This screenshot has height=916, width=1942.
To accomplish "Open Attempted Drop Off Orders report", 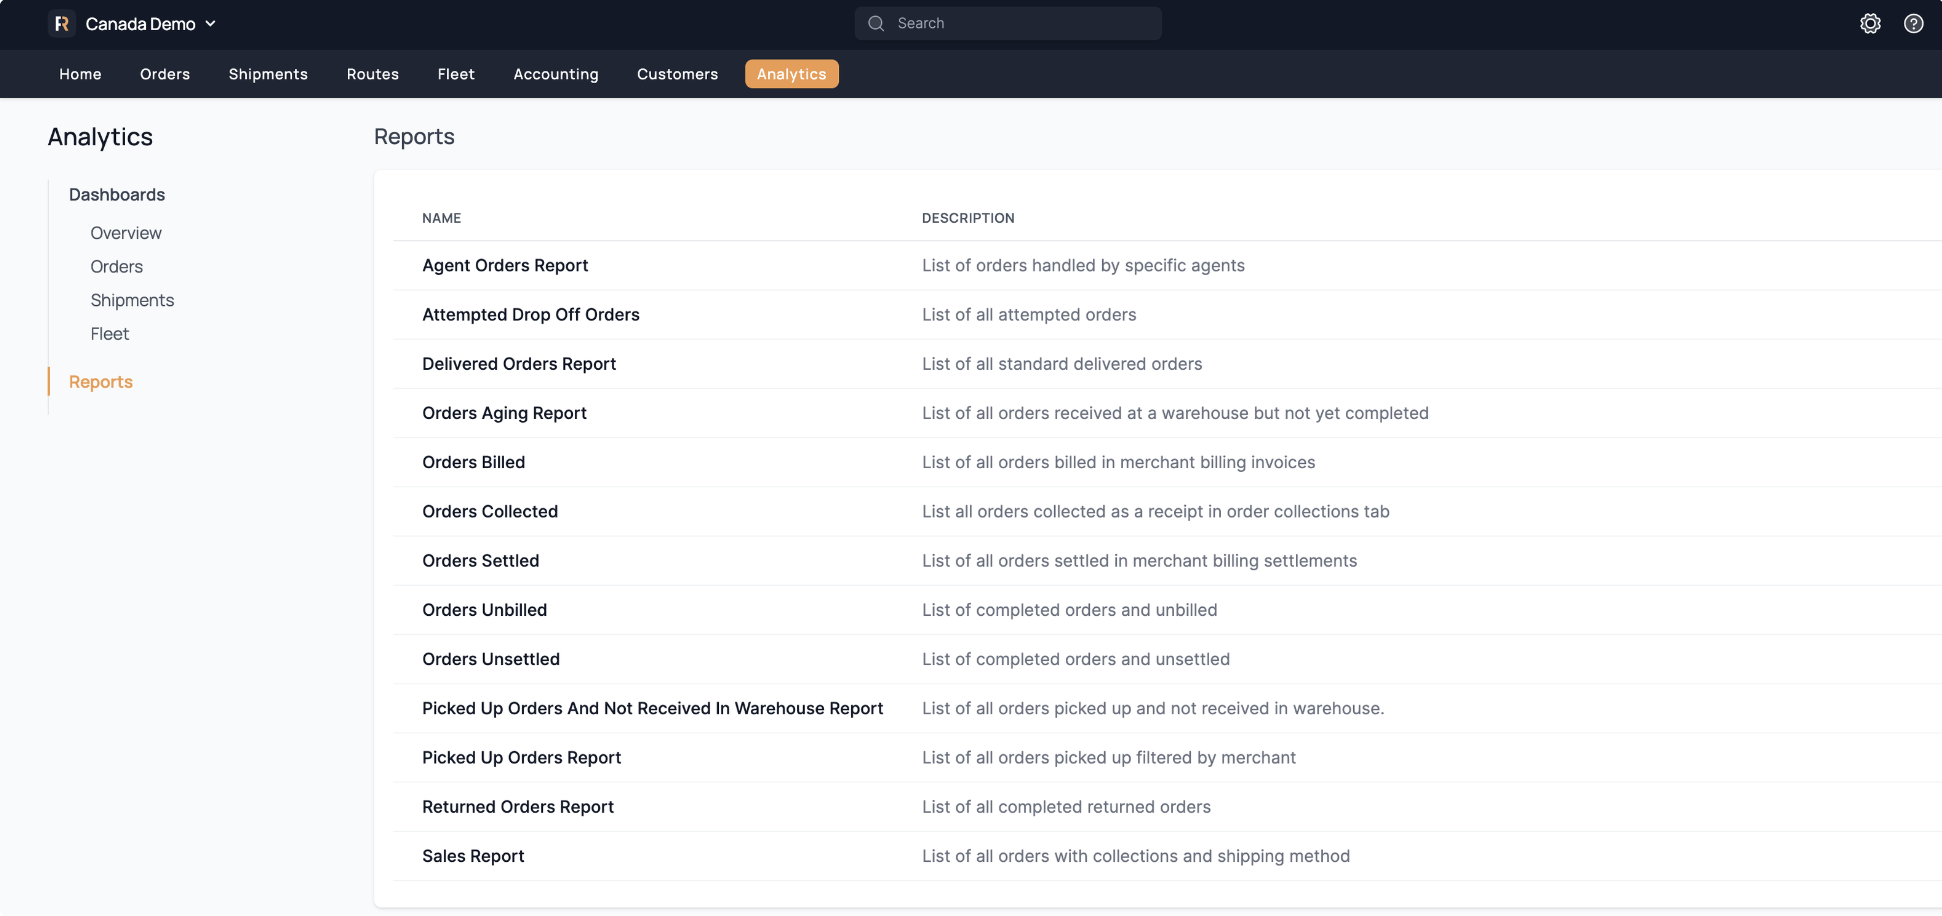I will click(x=531, y=315).
